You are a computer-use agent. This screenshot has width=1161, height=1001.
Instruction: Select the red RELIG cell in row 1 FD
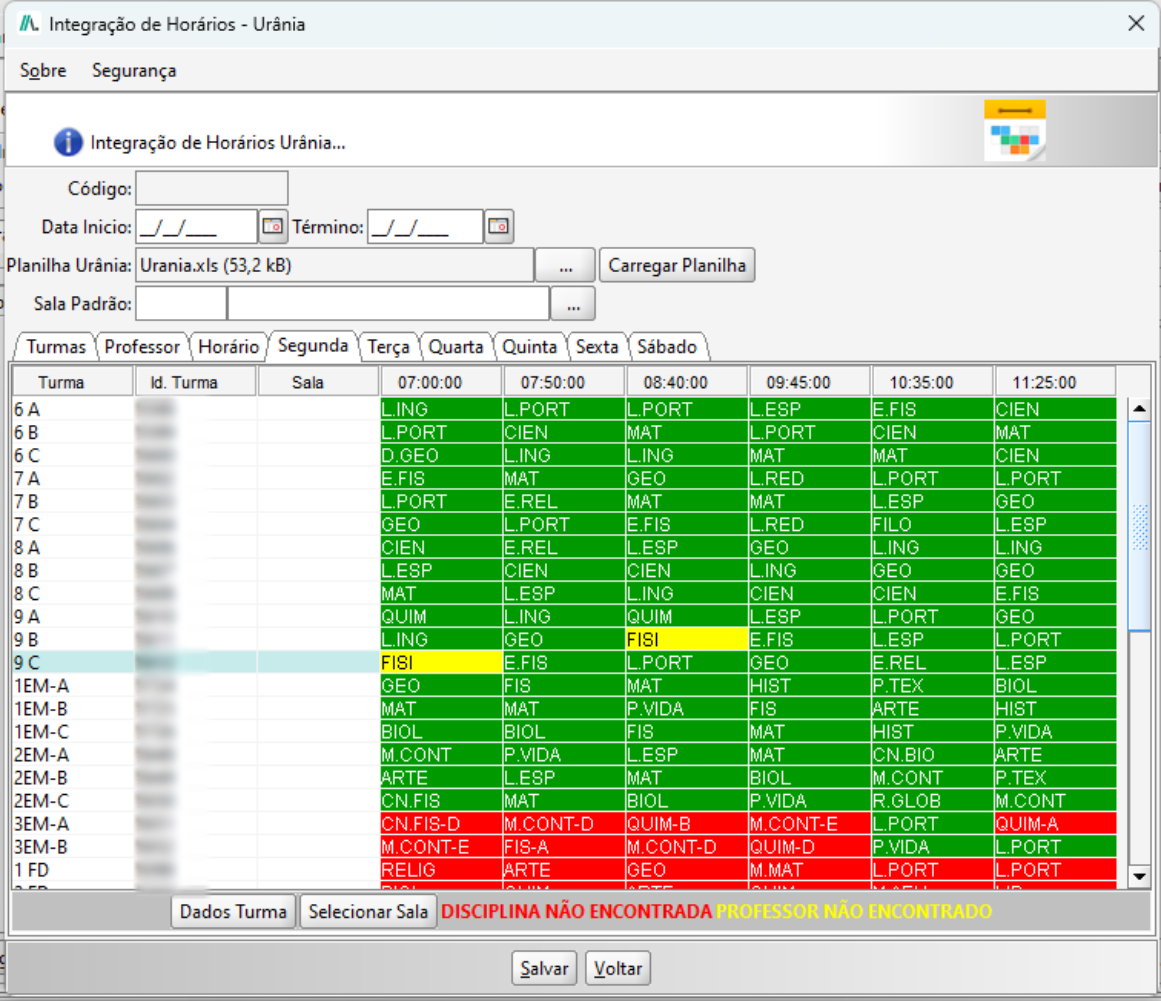click(441, 869)
